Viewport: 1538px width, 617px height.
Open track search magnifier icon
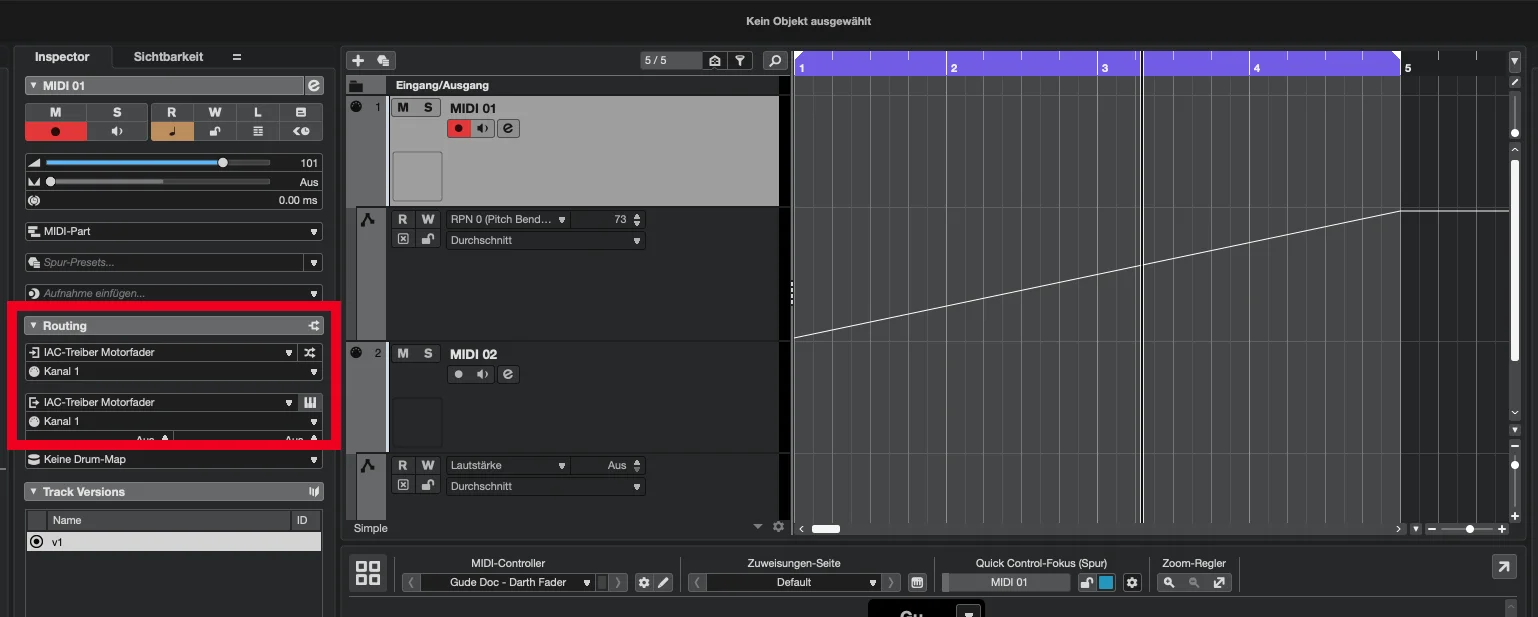click(774, 61)
